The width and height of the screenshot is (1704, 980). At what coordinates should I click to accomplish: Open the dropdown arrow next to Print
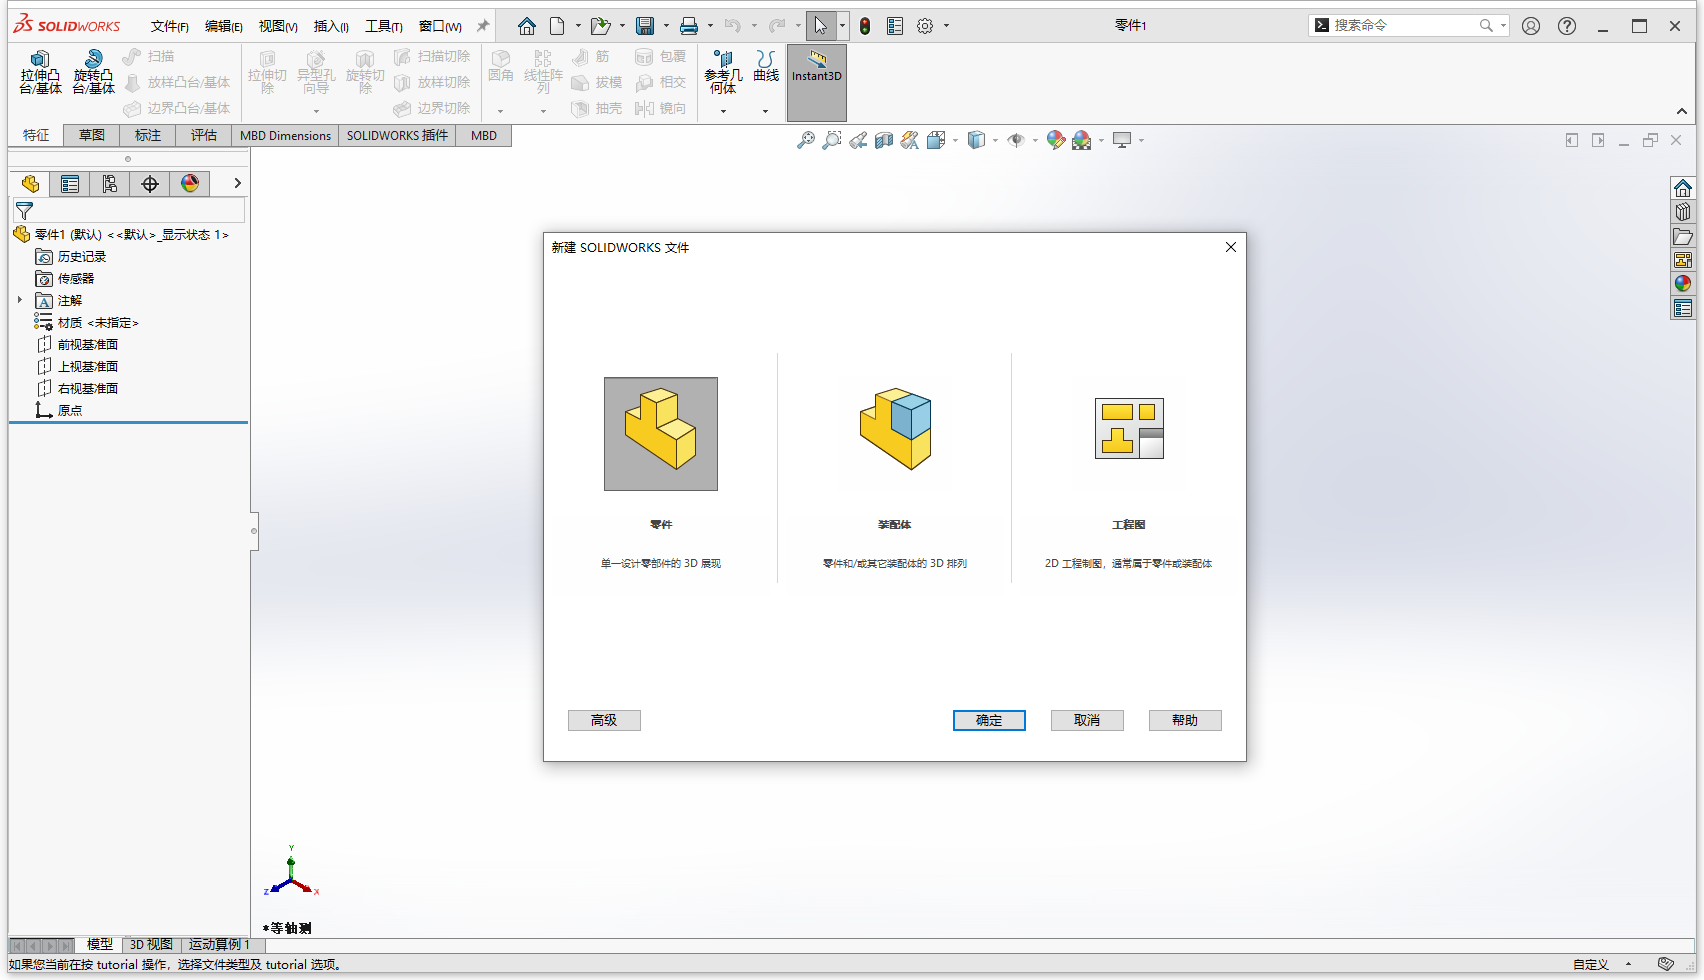[710, 26]
